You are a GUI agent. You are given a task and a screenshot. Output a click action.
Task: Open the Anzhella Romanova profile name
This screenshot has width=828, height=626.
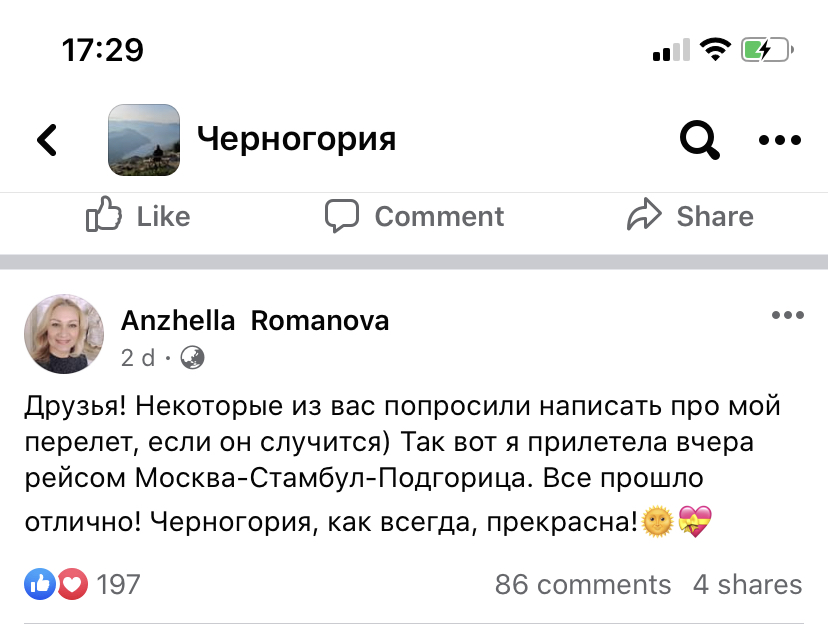tap(255, 321)
